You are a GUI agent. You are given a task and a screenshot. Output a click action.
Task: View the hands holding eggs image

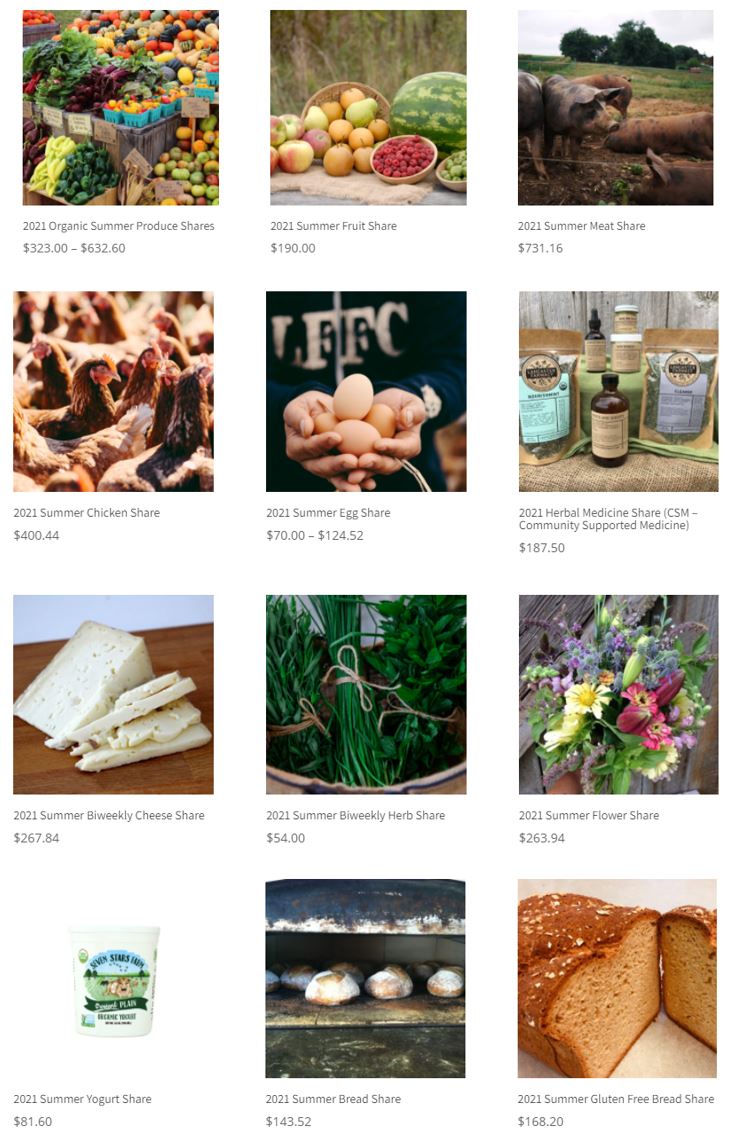[366, 391]
